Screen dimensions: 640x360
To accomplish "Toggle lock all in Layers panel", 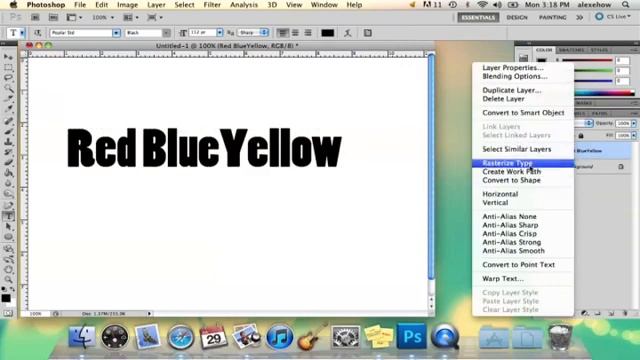I will tap(581, 136).
